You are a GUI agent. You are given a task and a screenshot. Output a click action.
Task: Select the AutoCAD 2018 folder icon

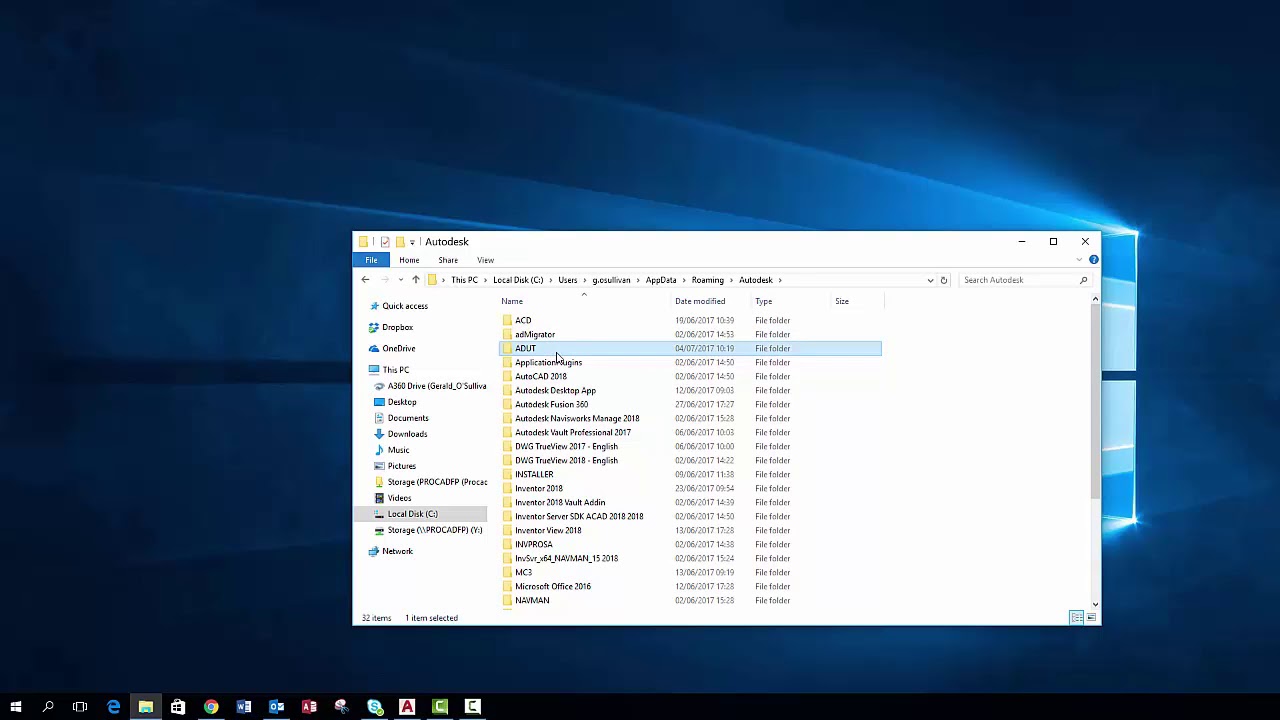[x=507, y=376]
